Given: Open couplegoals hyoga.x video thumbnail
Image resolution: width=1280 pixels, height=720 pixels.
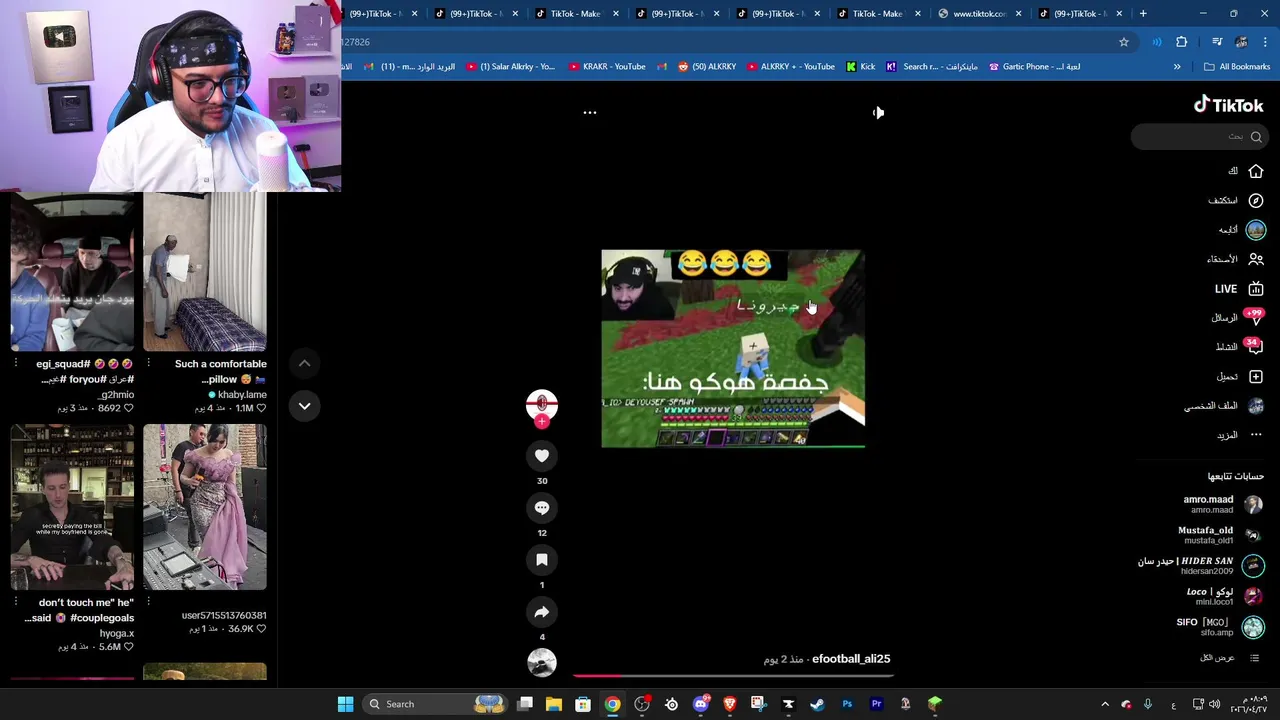Looking at the screenshot, I should [x=72, y=507].
